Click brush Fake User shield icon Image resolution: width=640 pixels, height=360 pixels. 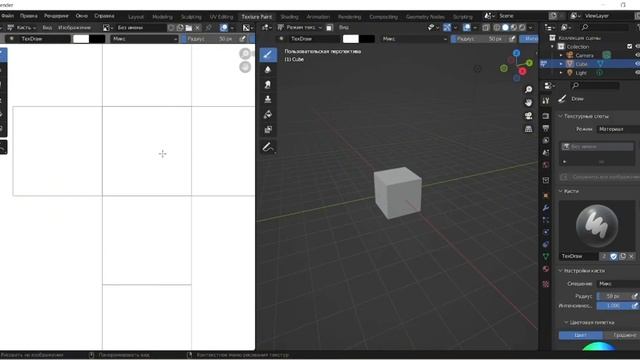(x=613, y=256)
